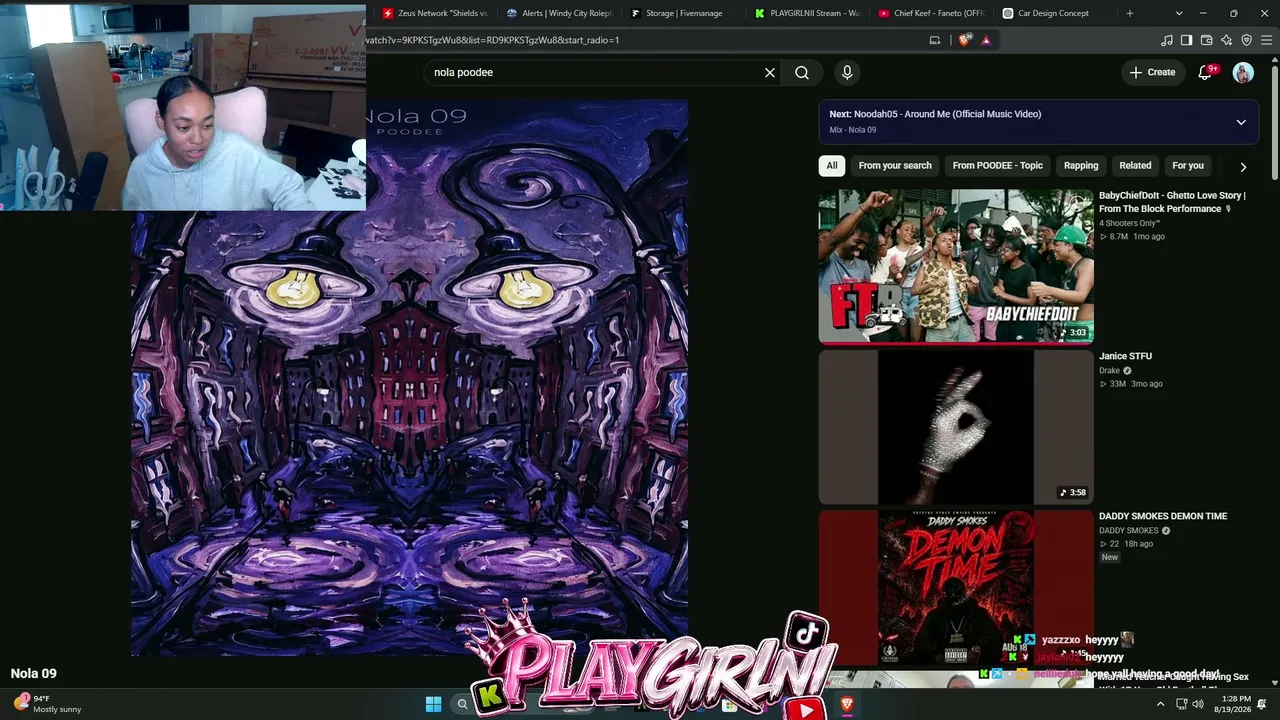
Task: Open the Windows notification center bell icon
Action: click(1262, 704)
